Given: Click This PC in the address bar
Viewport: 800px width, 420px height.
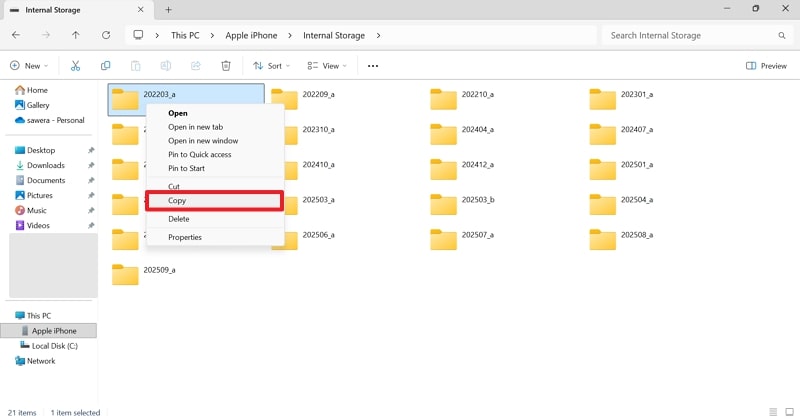Looking at the screenshot, I should (x=185, y=35).
